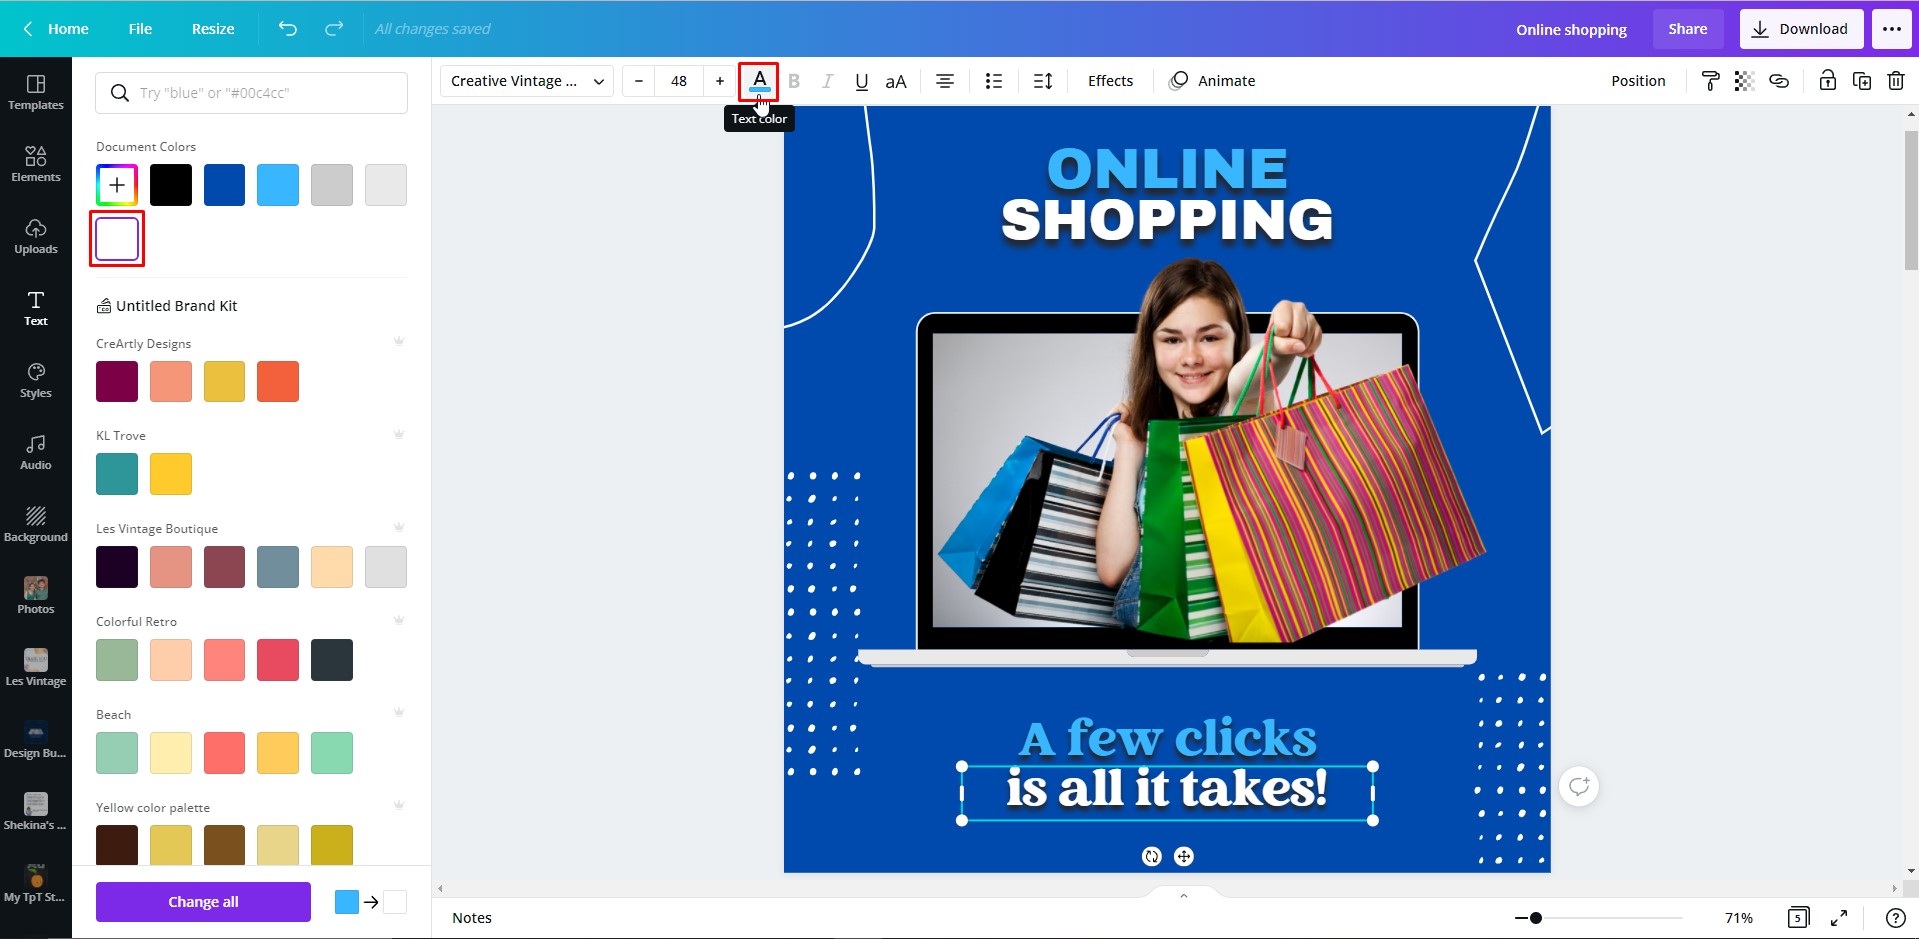The height and width of the screenshot is (939, 1919).
Task: Click the font size field showing 48
Action: tap(679, 81)
